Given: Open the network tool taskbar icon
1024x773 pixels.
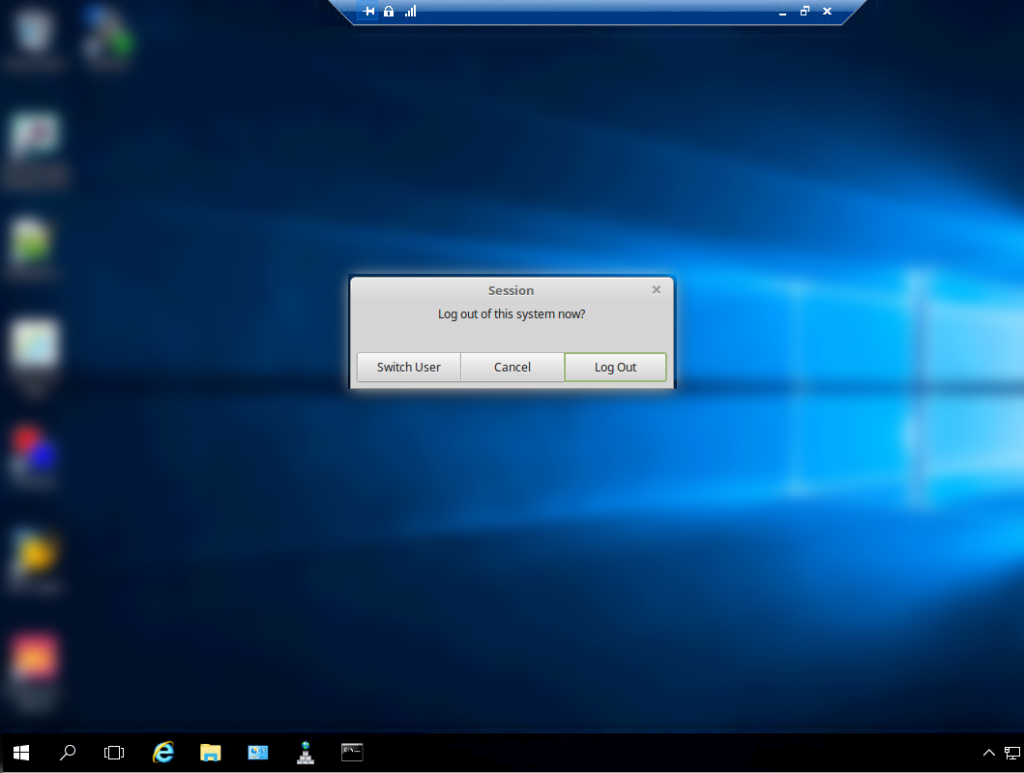Looking at the screenshot, I should 306,752.
